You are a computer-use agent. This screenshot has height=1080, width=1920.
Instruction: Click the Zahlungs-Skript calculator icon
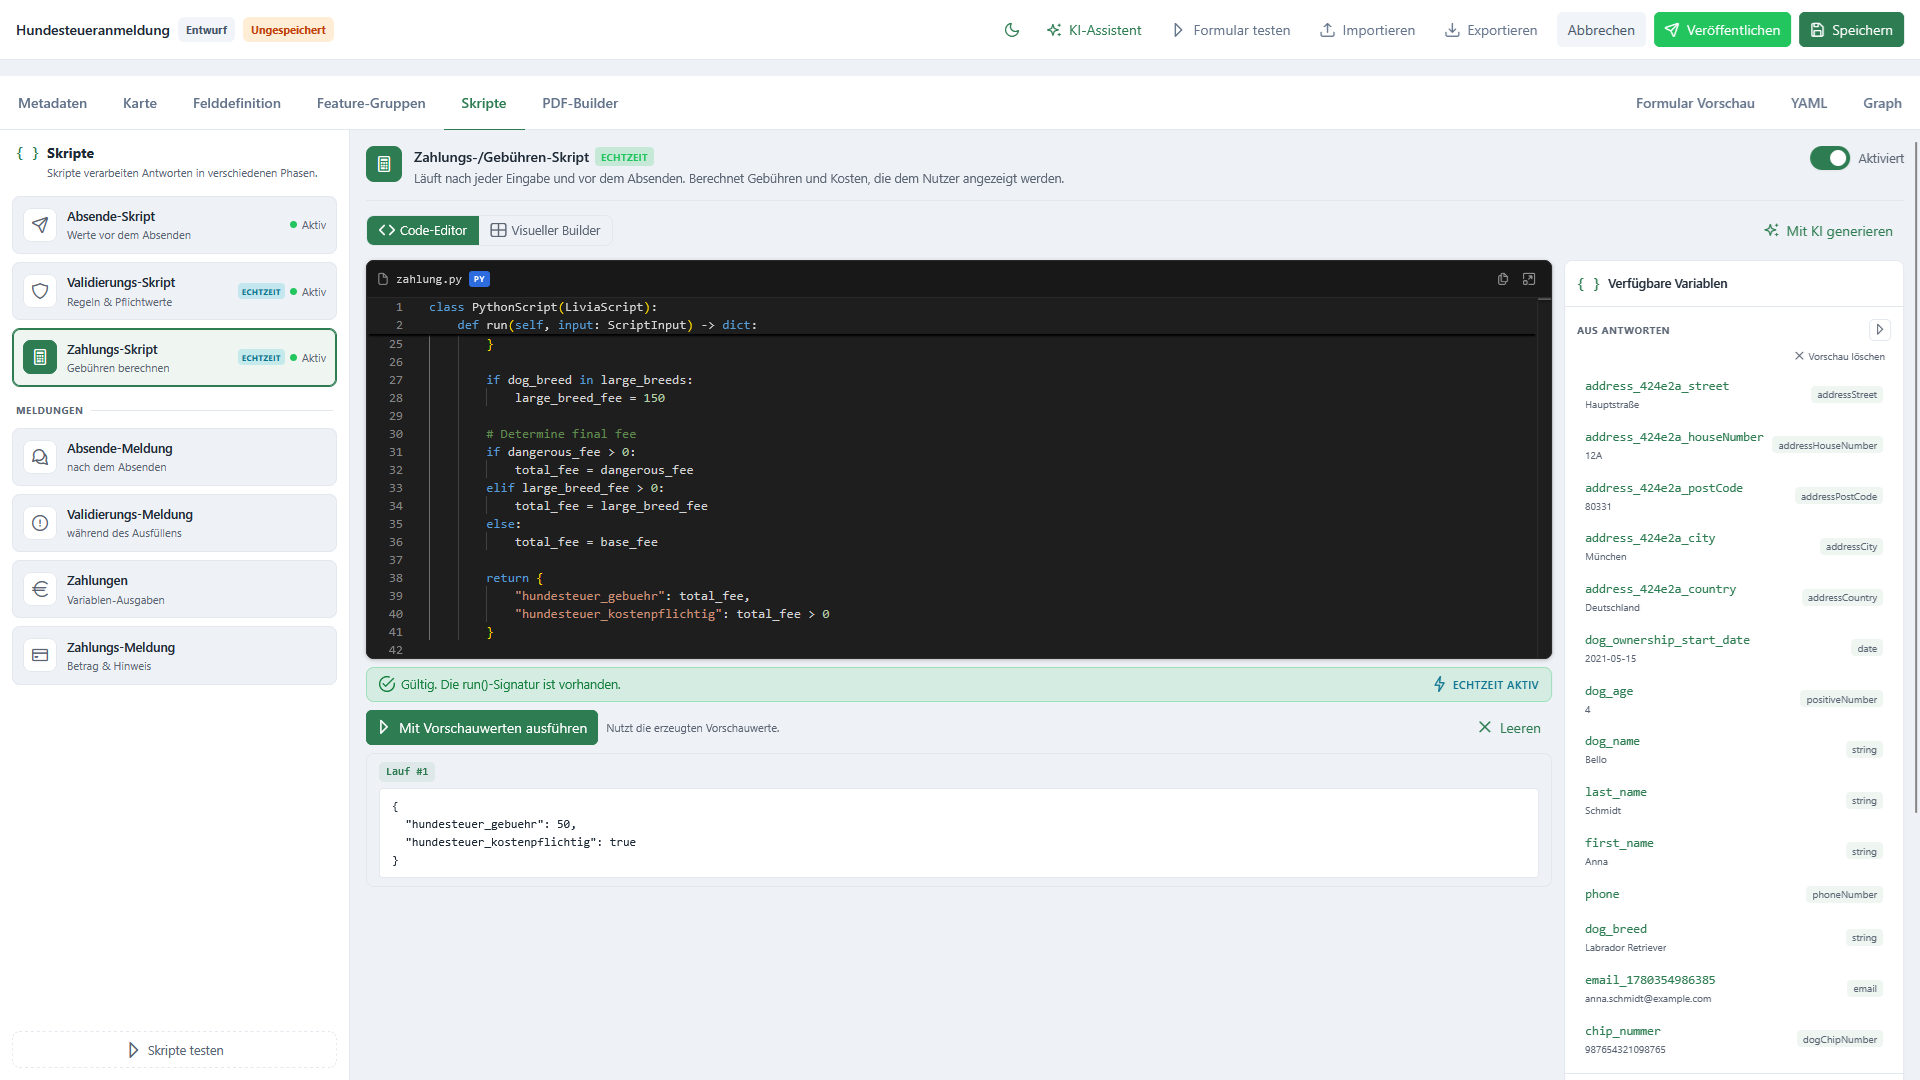click(40, 358)
